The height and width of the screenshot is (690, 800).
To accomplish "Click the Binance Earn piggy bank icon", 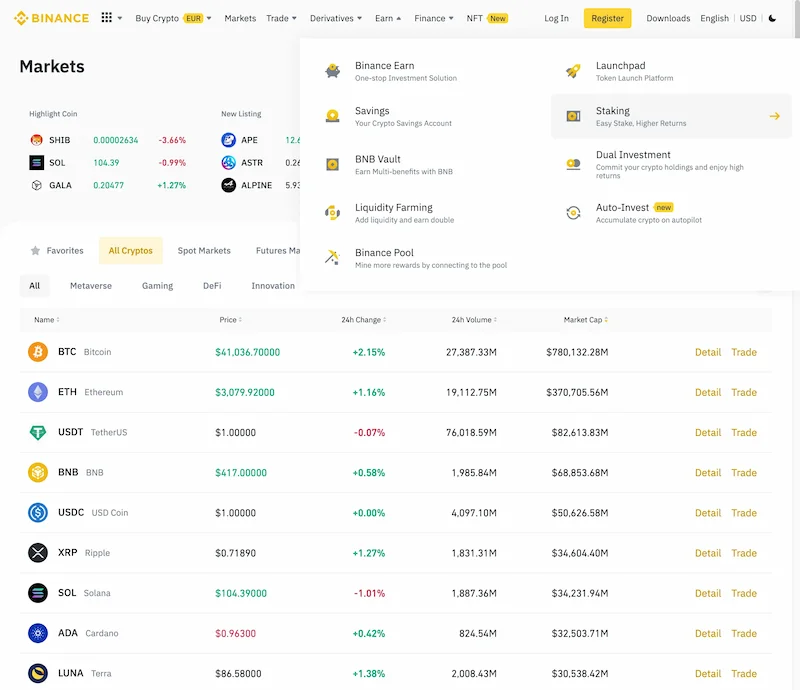I will [333, 71].
